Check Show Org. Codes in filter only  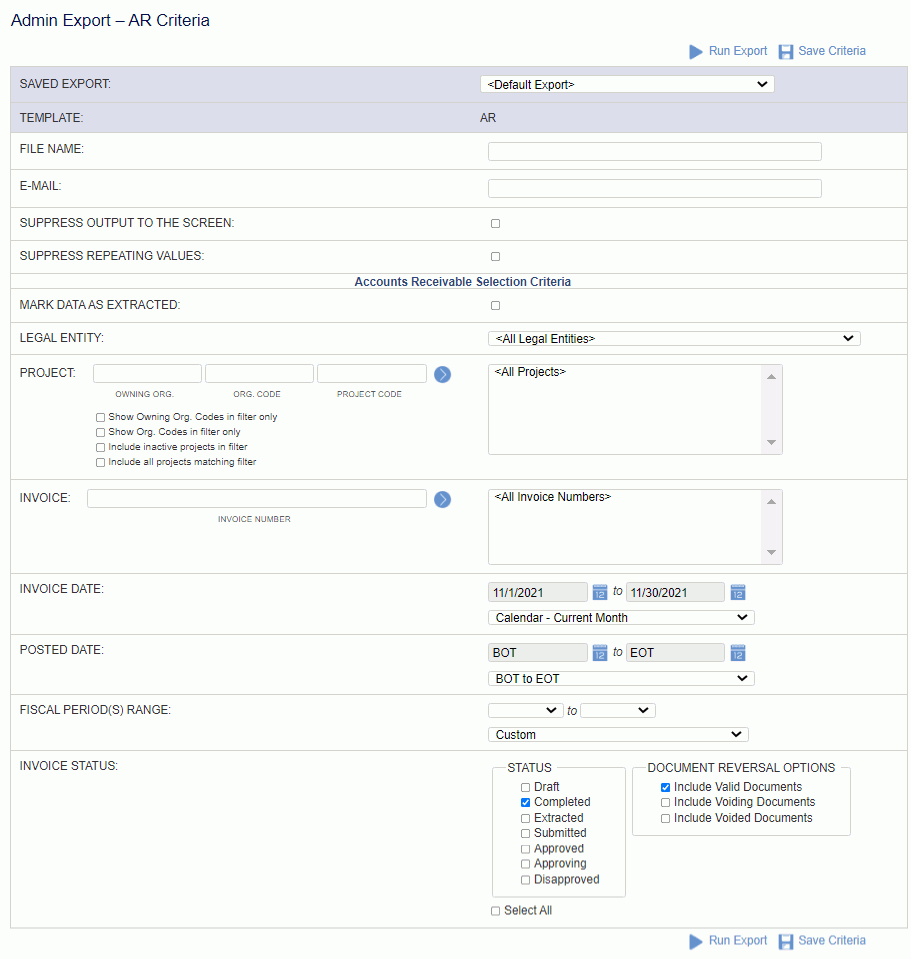tap(100, 432)
